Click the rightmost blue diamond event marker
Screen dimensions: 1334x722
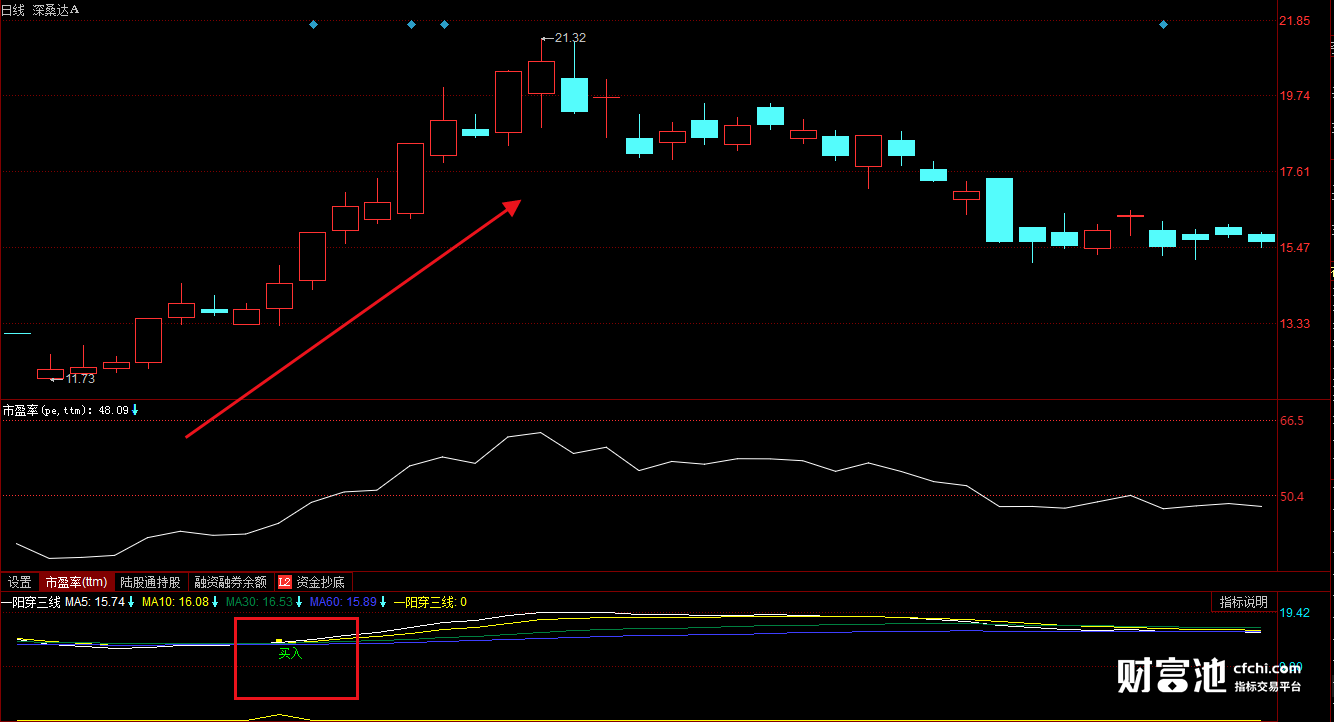click(x=1163, y=24)
